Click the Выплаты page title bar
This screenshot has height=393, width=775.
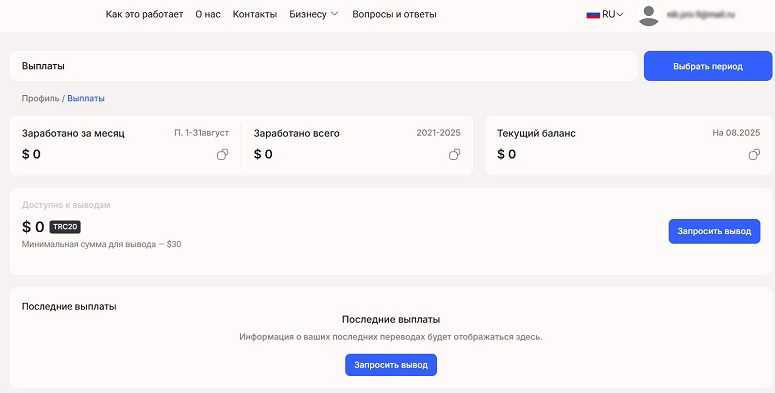click(x=323, y=66)
